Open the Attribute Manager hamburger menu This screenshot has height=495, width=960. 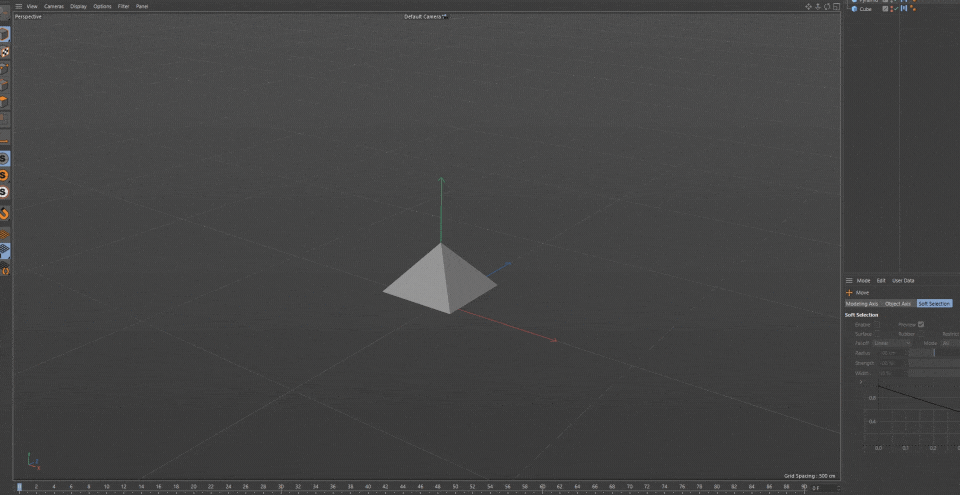pyautogui.click(x=849, y=281)
